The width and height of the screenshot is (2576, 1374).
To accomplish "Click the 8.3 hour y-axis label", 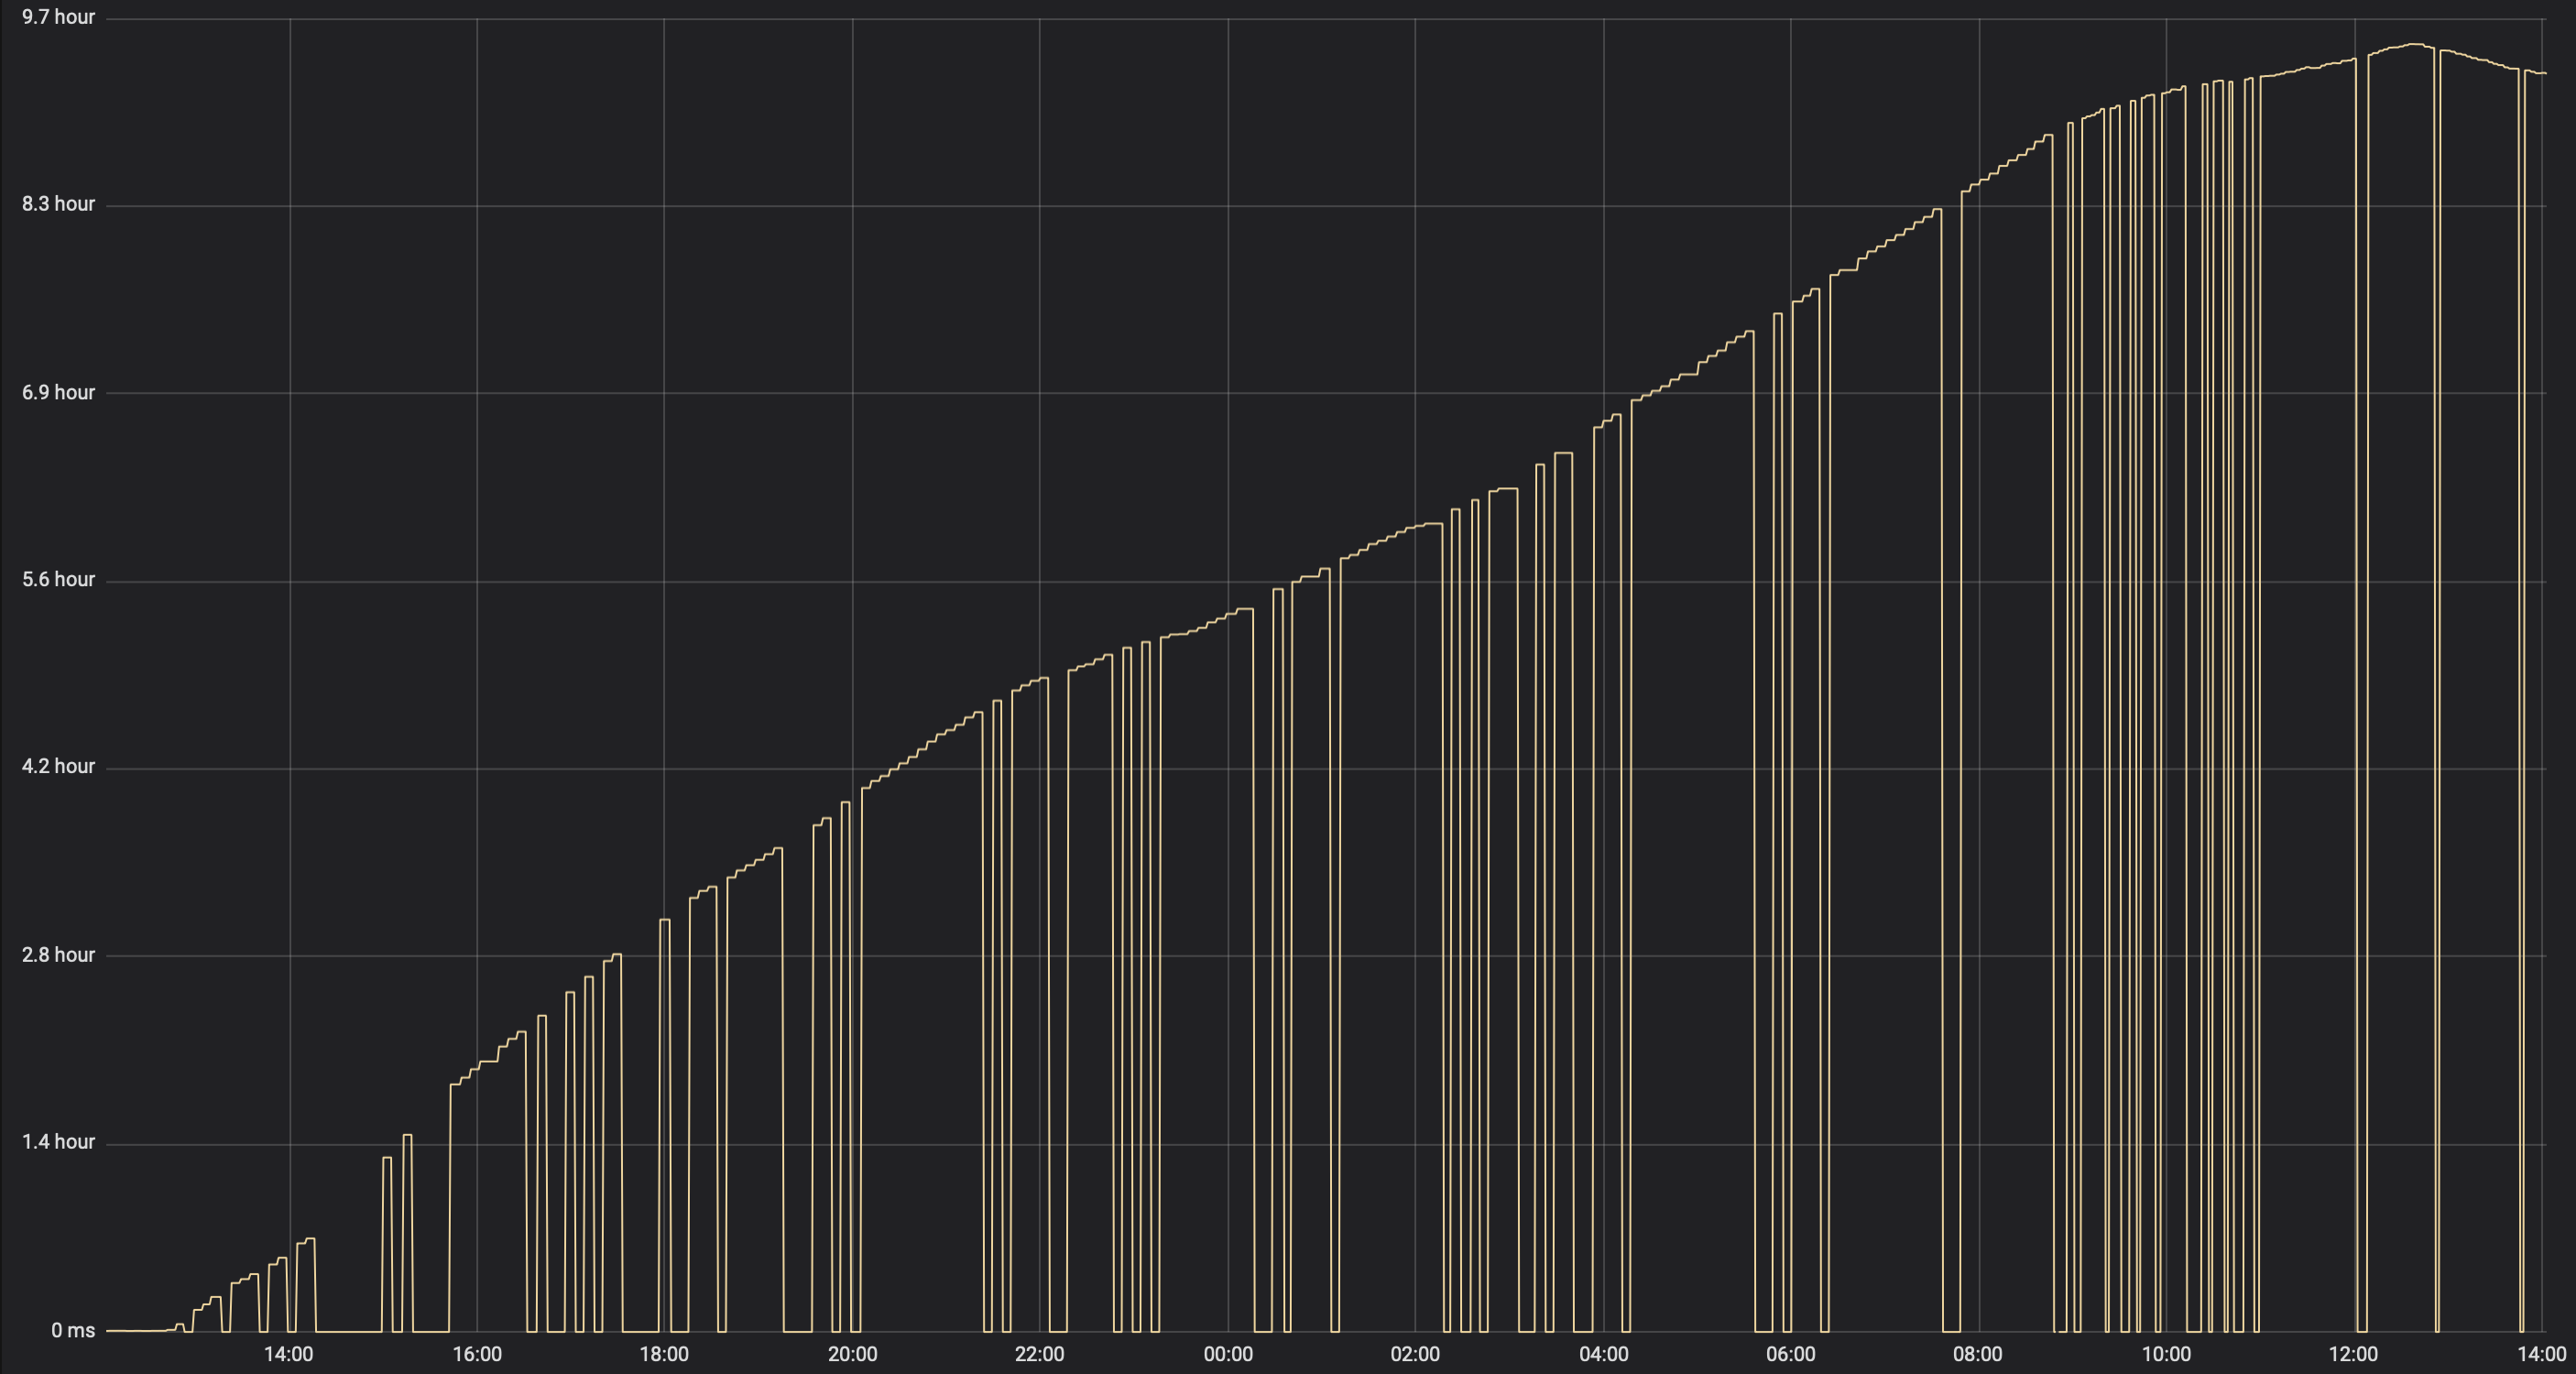I will pos(58,204).
